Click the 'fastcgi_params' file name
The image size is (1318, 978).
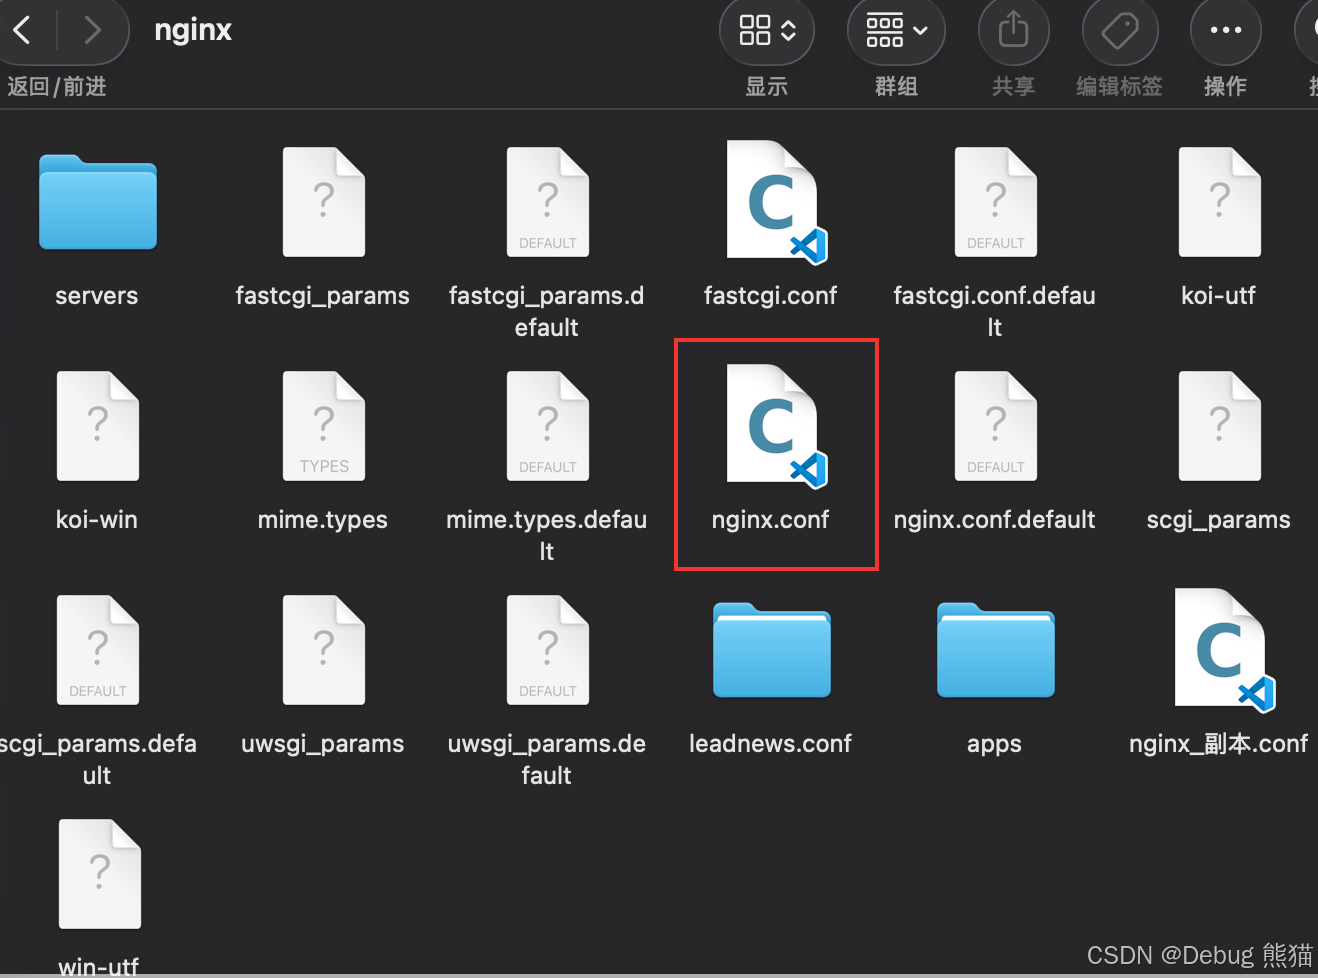(323, 297)
